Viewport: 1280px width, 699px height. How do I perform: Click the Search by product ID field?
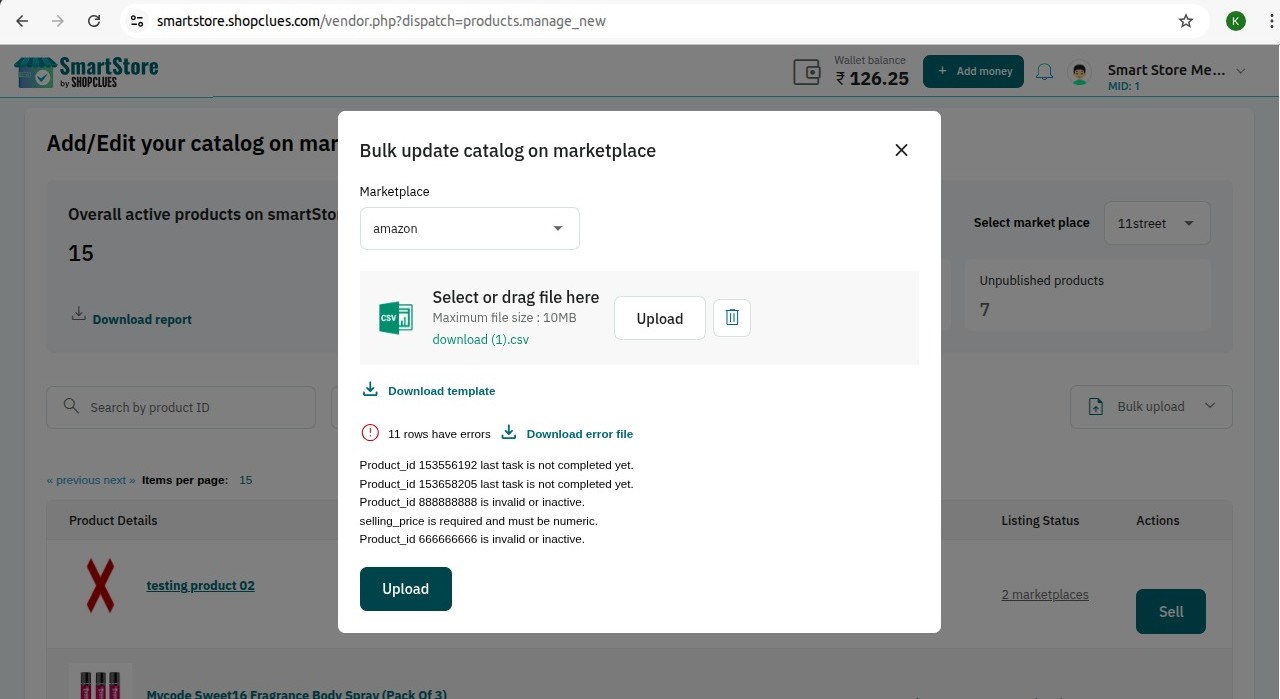[x=181, y=407]
